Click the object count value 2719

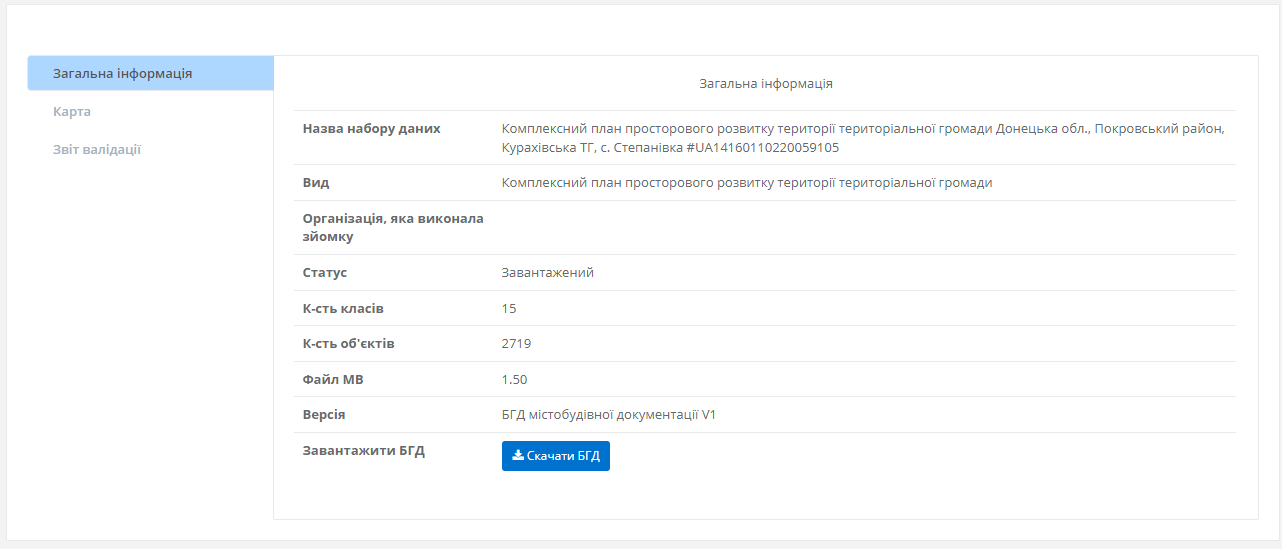(x=516, y=344)
